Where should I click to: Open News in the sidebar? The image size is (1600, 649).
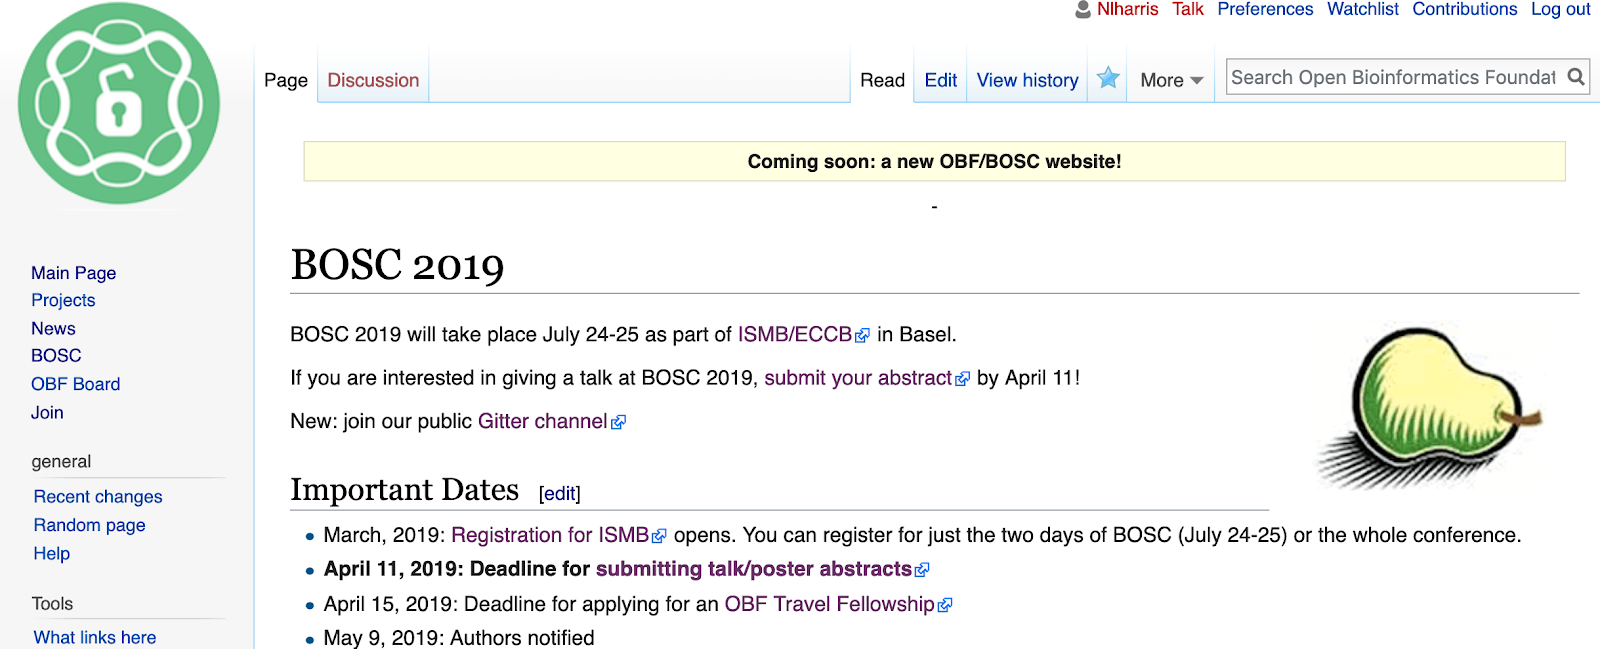[x=53, y=328]
